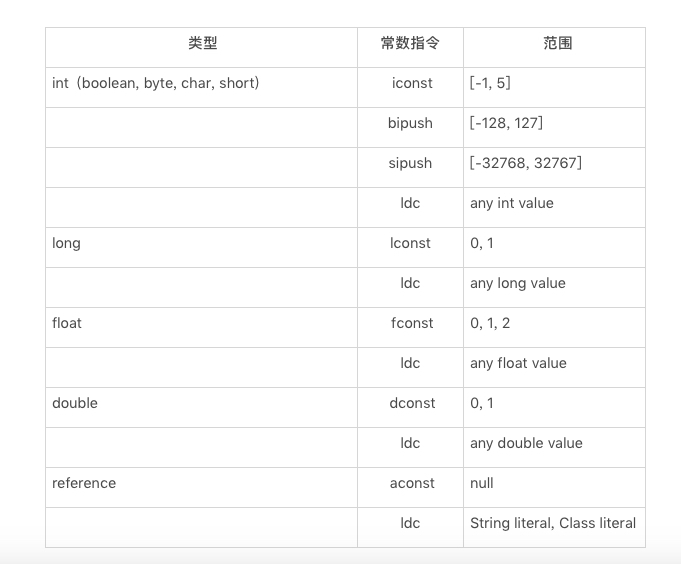Click the 类型 column header
Image resolution: width=681 pixels, height=564 pixels.
(x=202, y=43)
